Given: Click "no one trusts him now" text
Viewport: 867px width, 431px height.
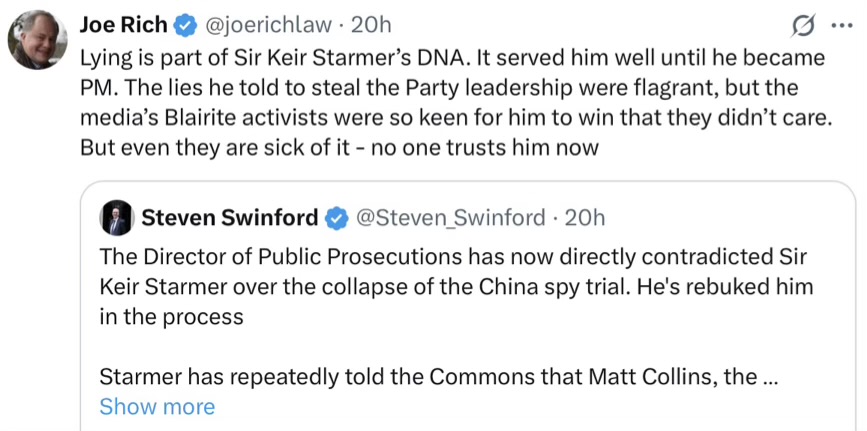Looking at the screenshot, I should click(486, 147).
